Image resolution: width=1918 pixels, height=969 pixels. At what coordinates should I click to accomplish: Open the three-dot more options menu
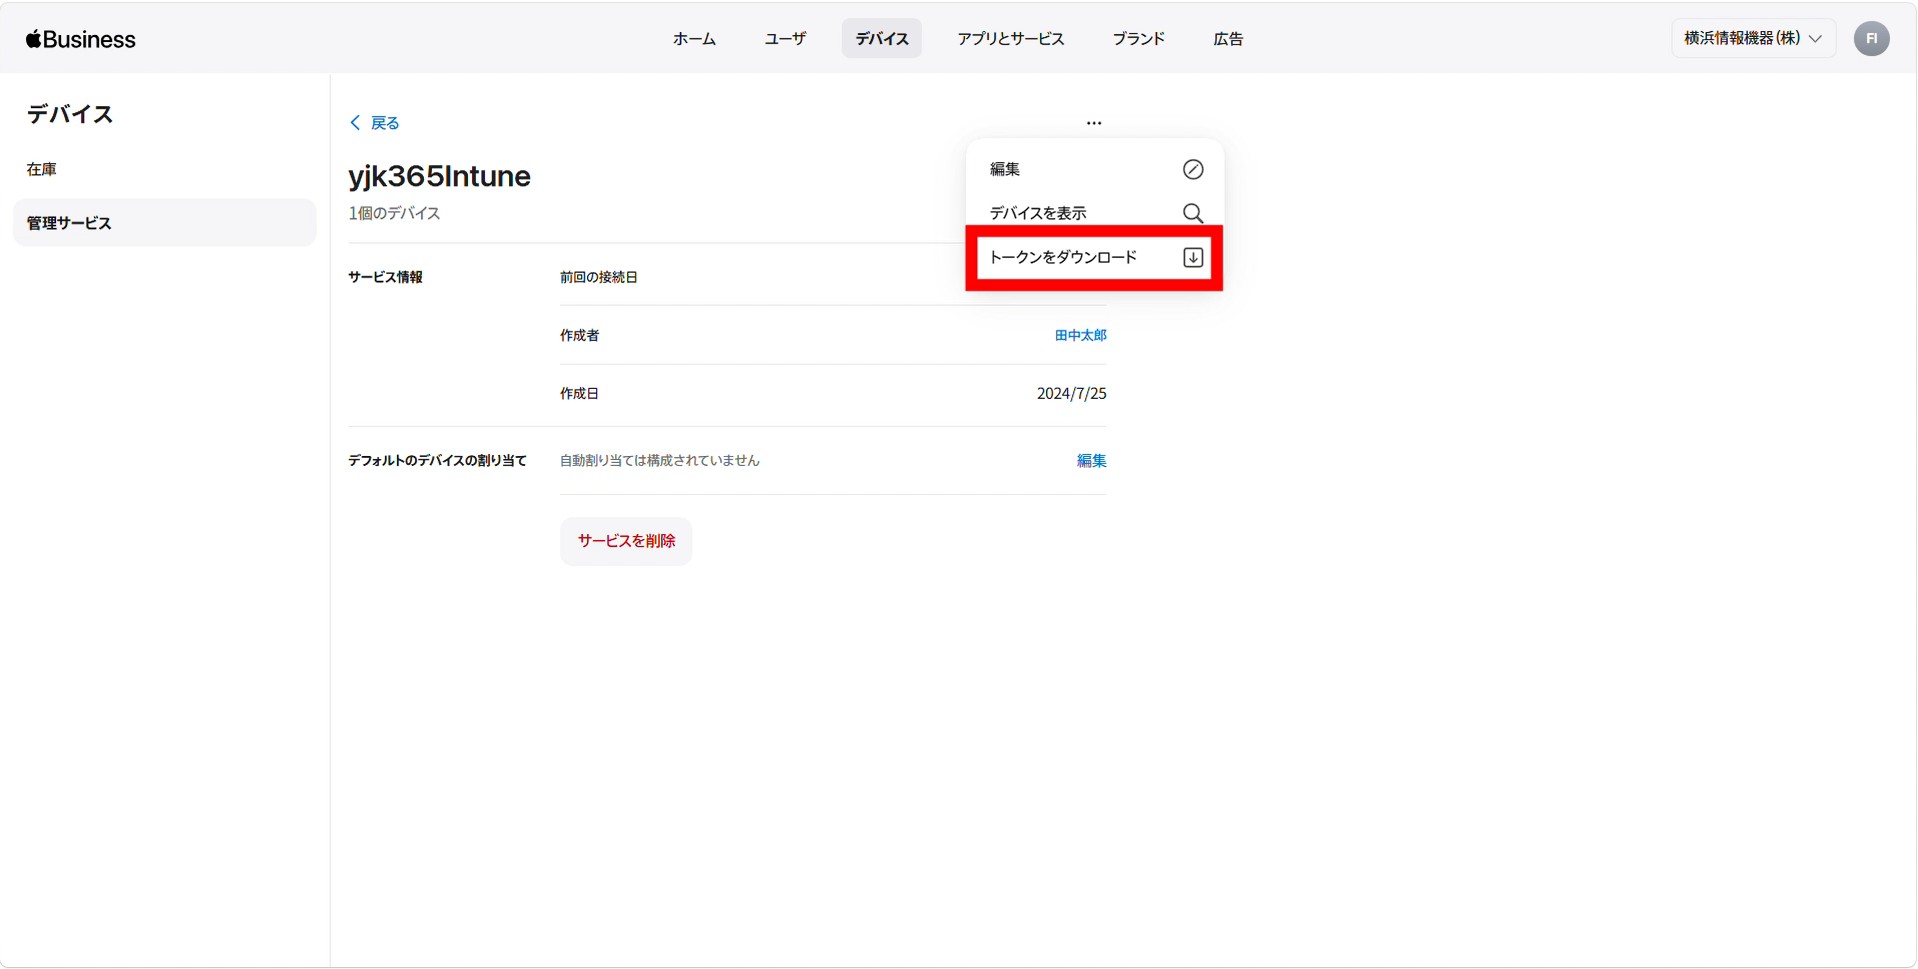pyautogui.click(x=1094, y=123)
